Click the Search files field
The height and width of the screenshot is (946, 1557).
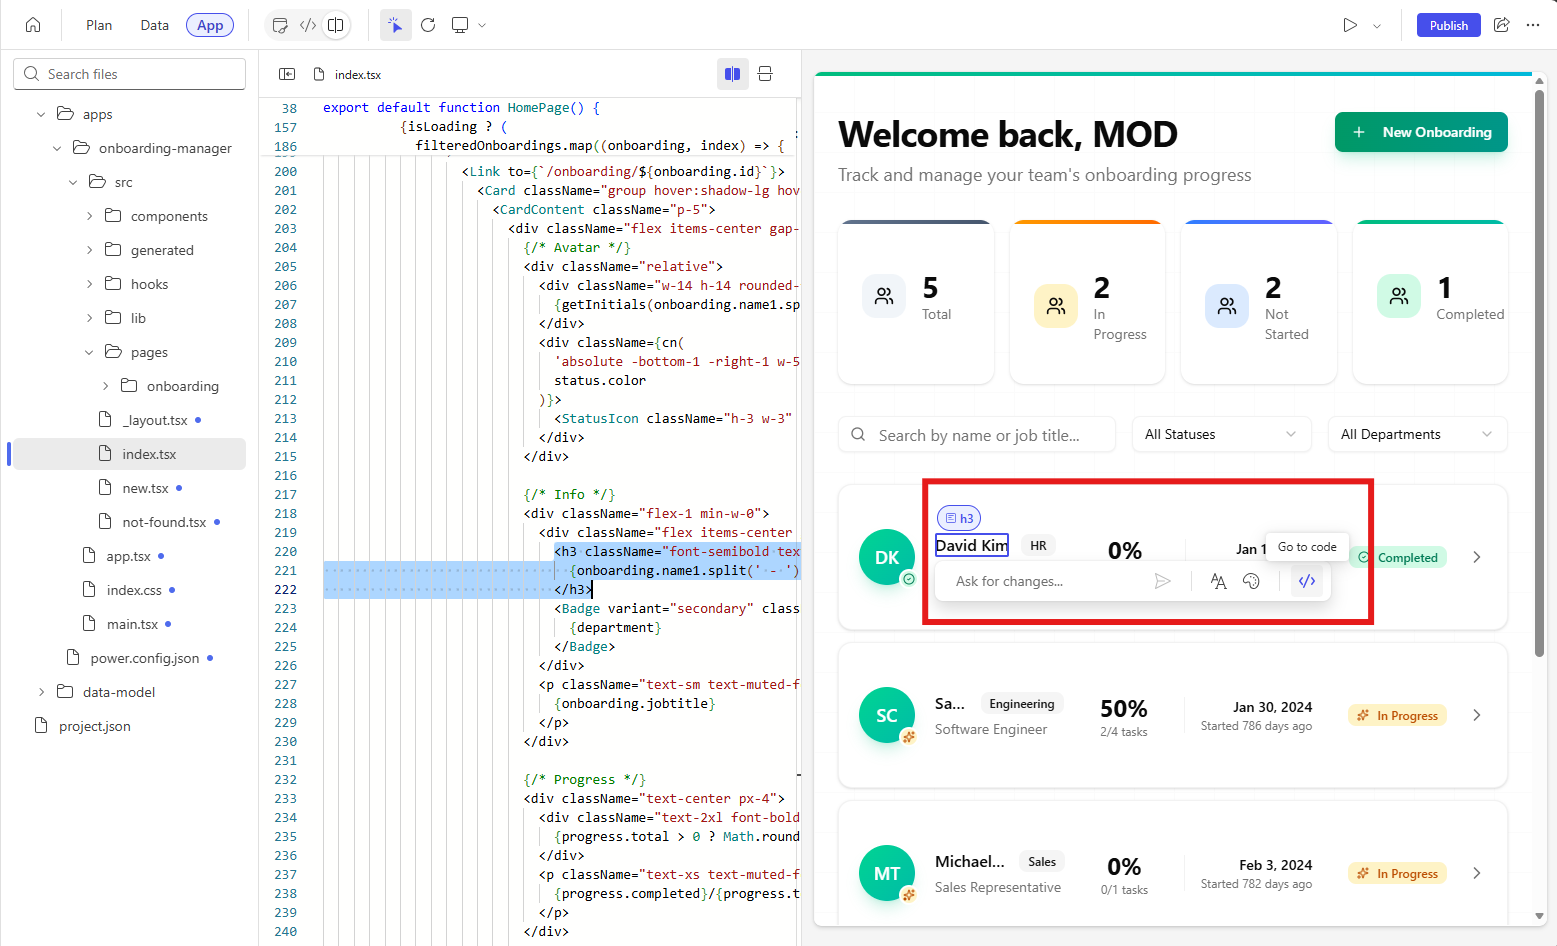130,74
